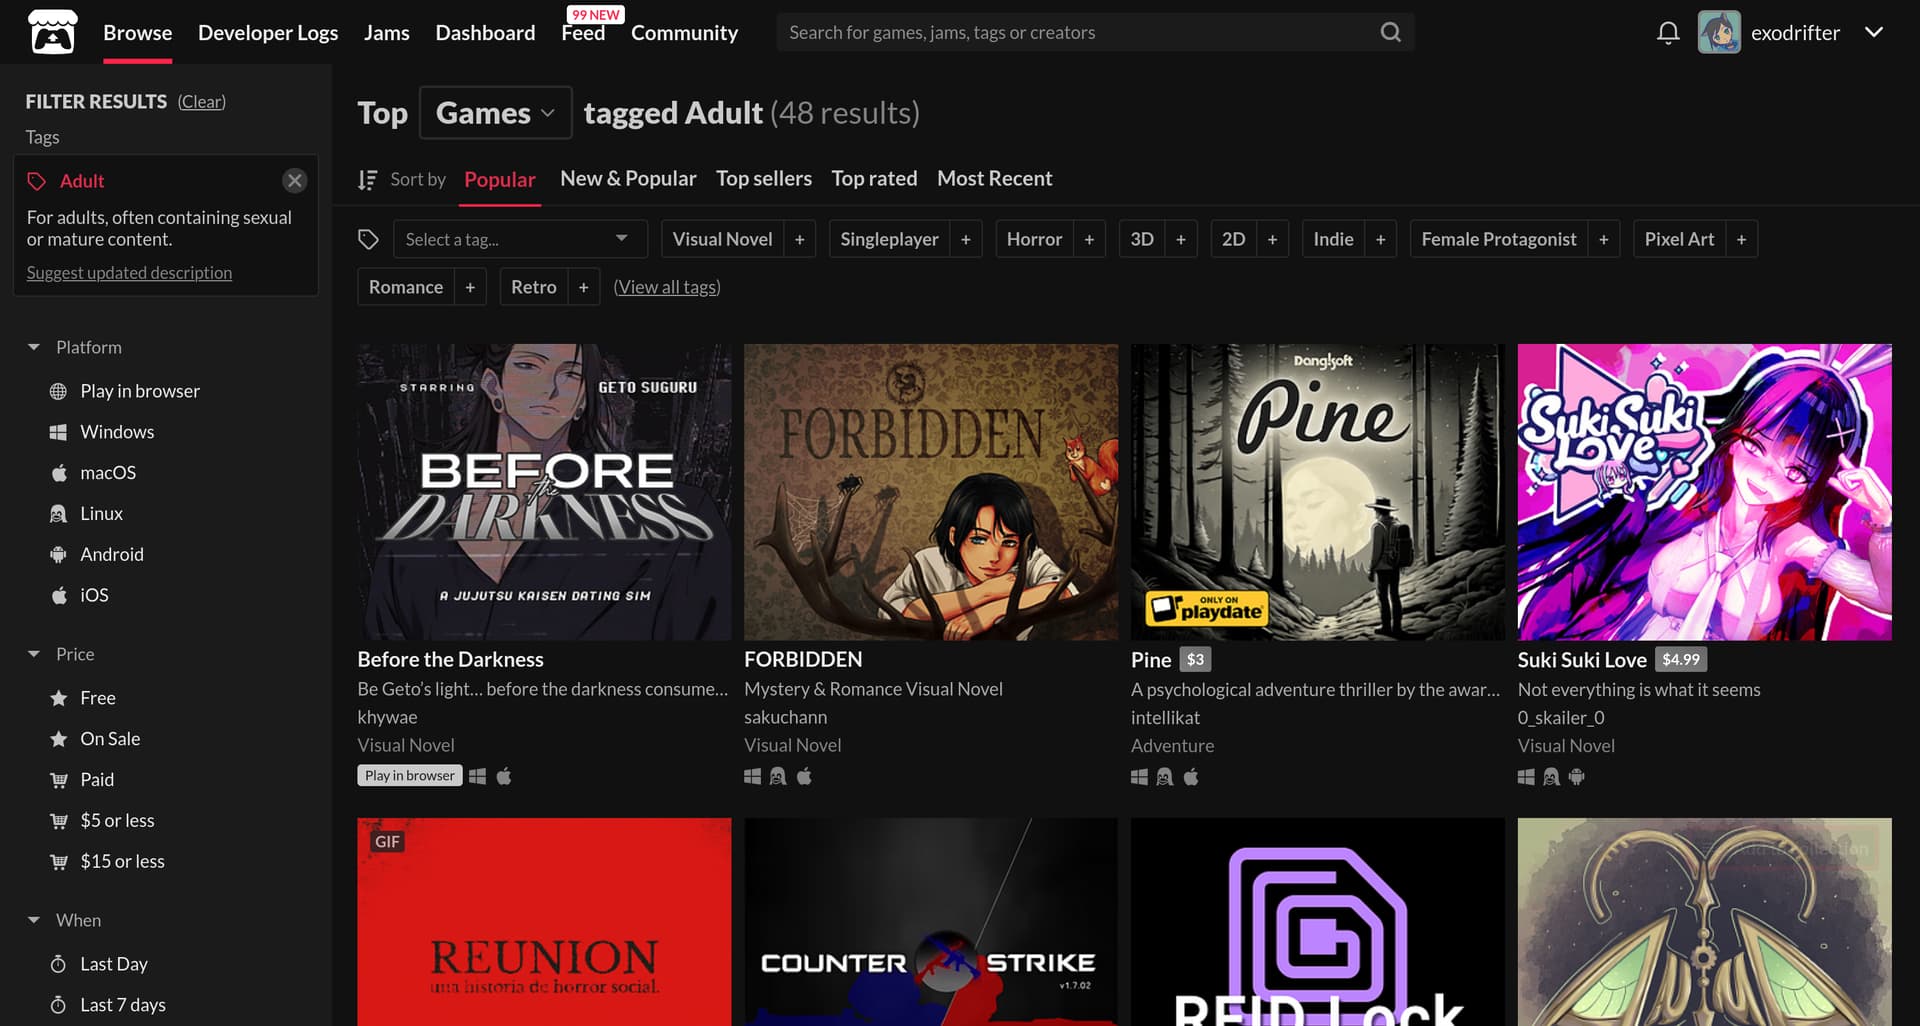
Task: Sort by New & Popular
Action: [x=628, y=178]
